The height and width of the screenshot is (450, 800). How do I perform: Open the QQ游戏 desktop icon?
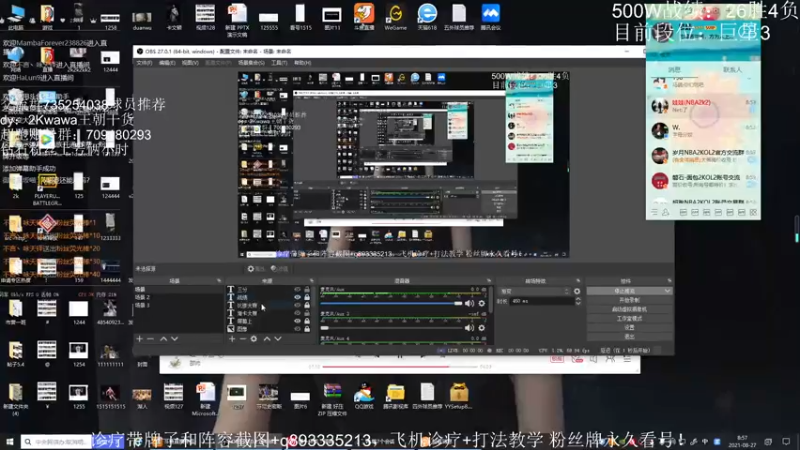coord(364,397)
